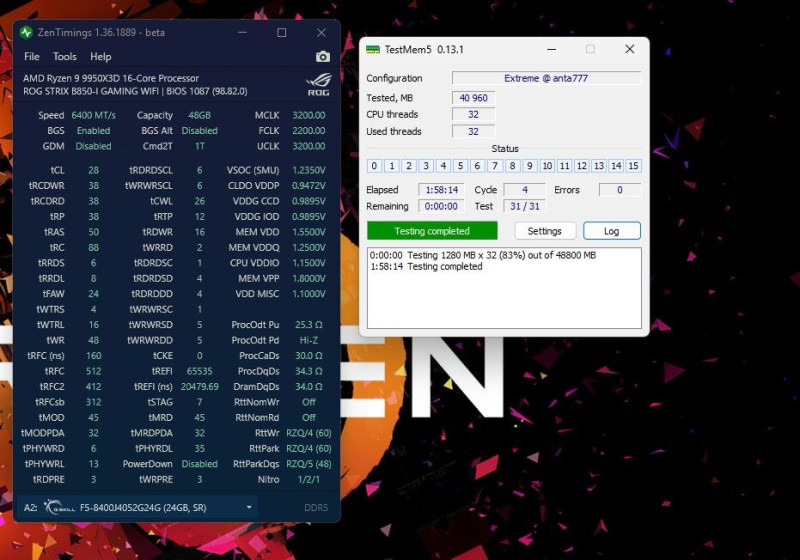Click the VSOC (SMU) value 1.2350V
Screen dimensions: 800x560
point(309,170)
